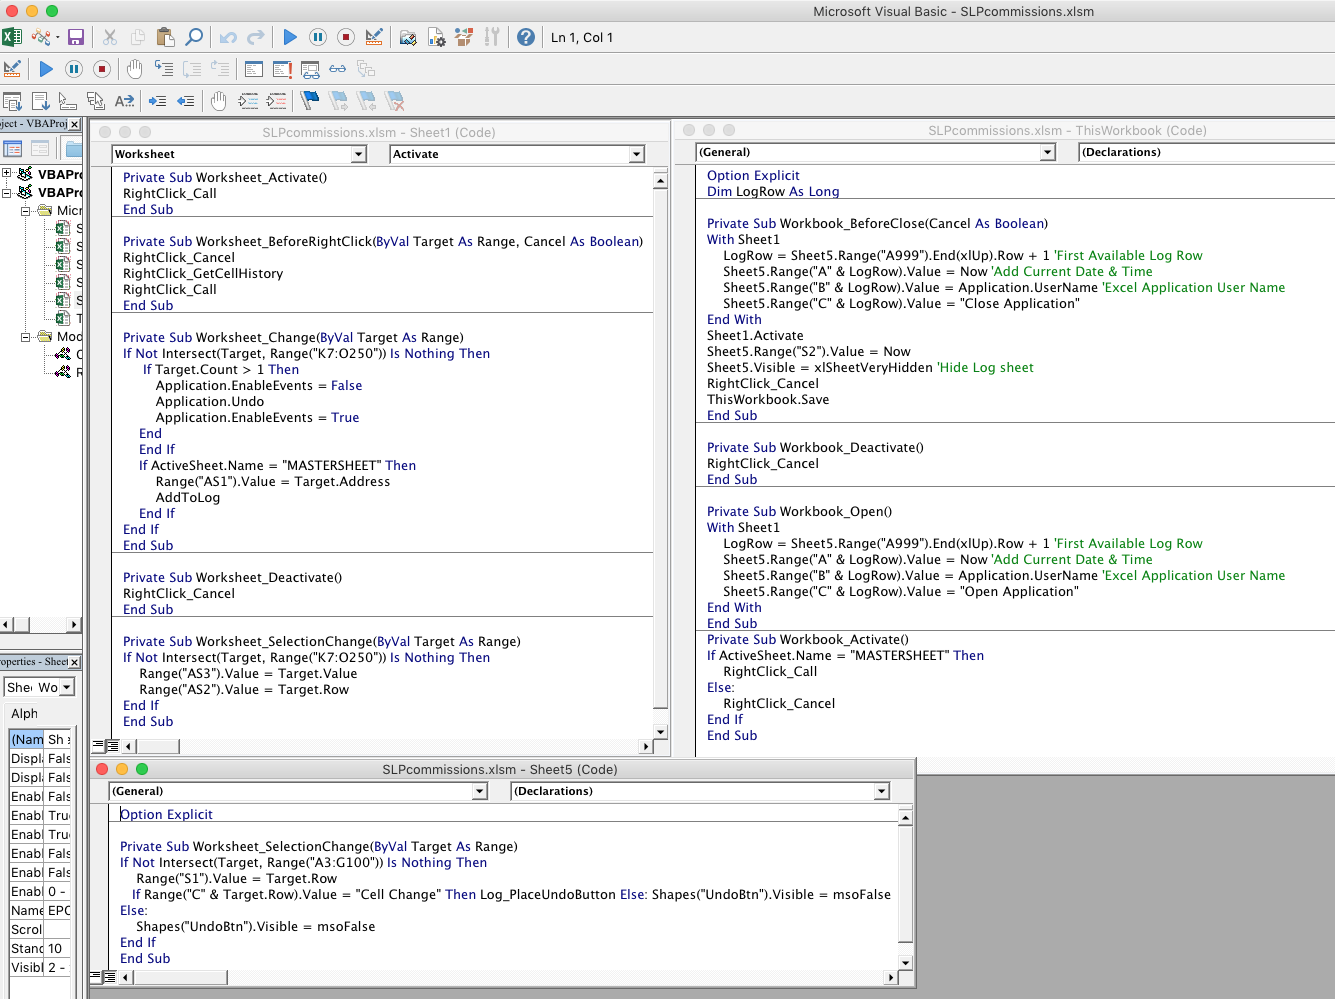Click the Sheet1 window horizontal scrollbar thumb
The width and height of the screenshot is (1335, 999).
tap(158, 746)
